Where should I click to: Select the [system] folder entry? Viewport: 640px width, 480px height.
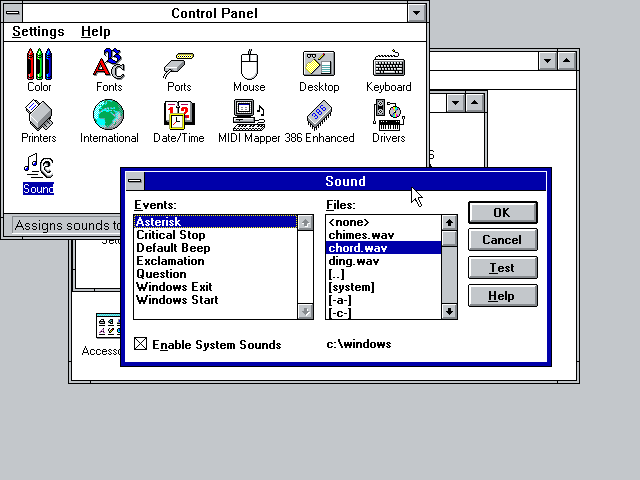tap(384, 287)
